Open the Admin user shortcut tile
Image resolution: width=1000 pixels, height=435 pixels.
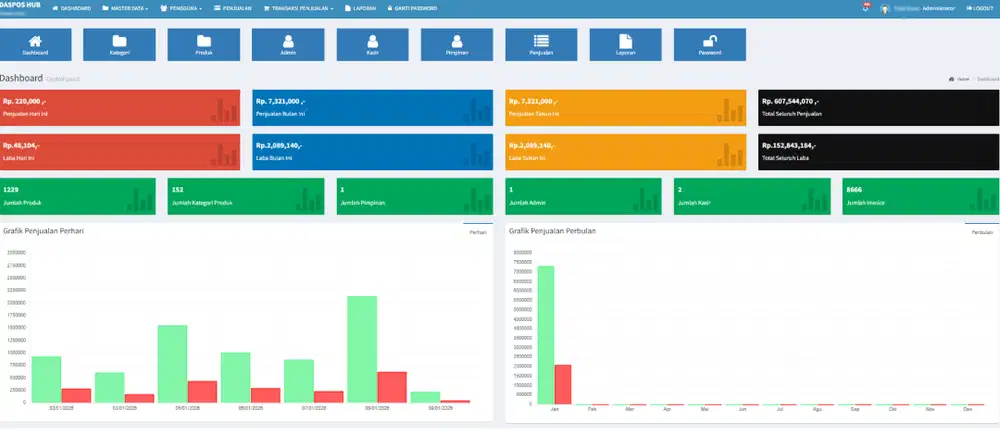288,44
